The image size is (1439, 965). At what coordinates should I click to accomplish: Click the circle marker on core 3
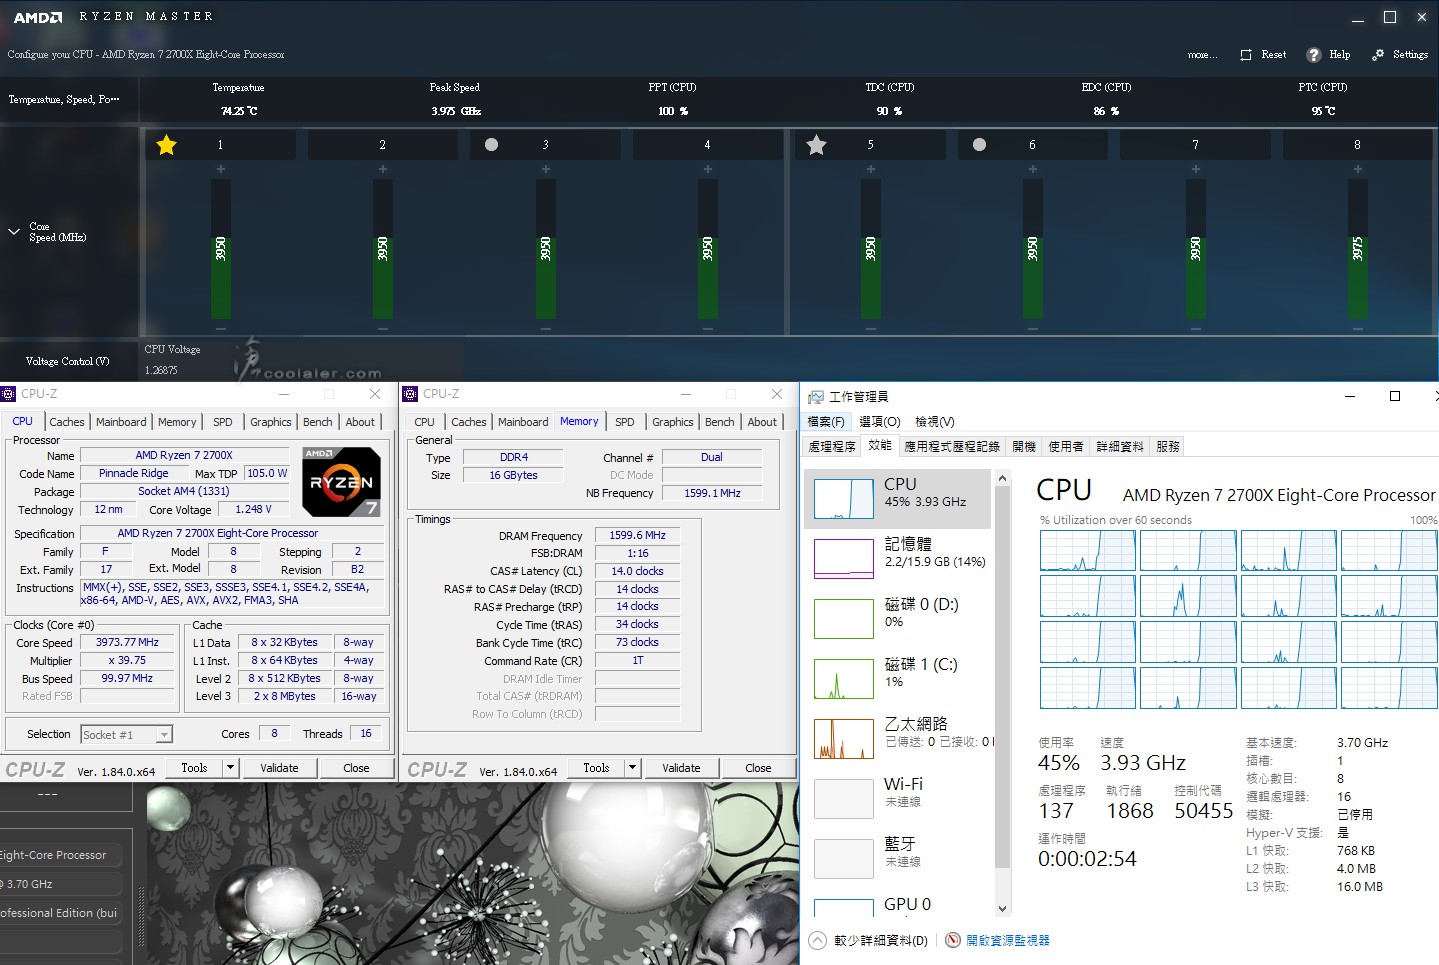491,144
